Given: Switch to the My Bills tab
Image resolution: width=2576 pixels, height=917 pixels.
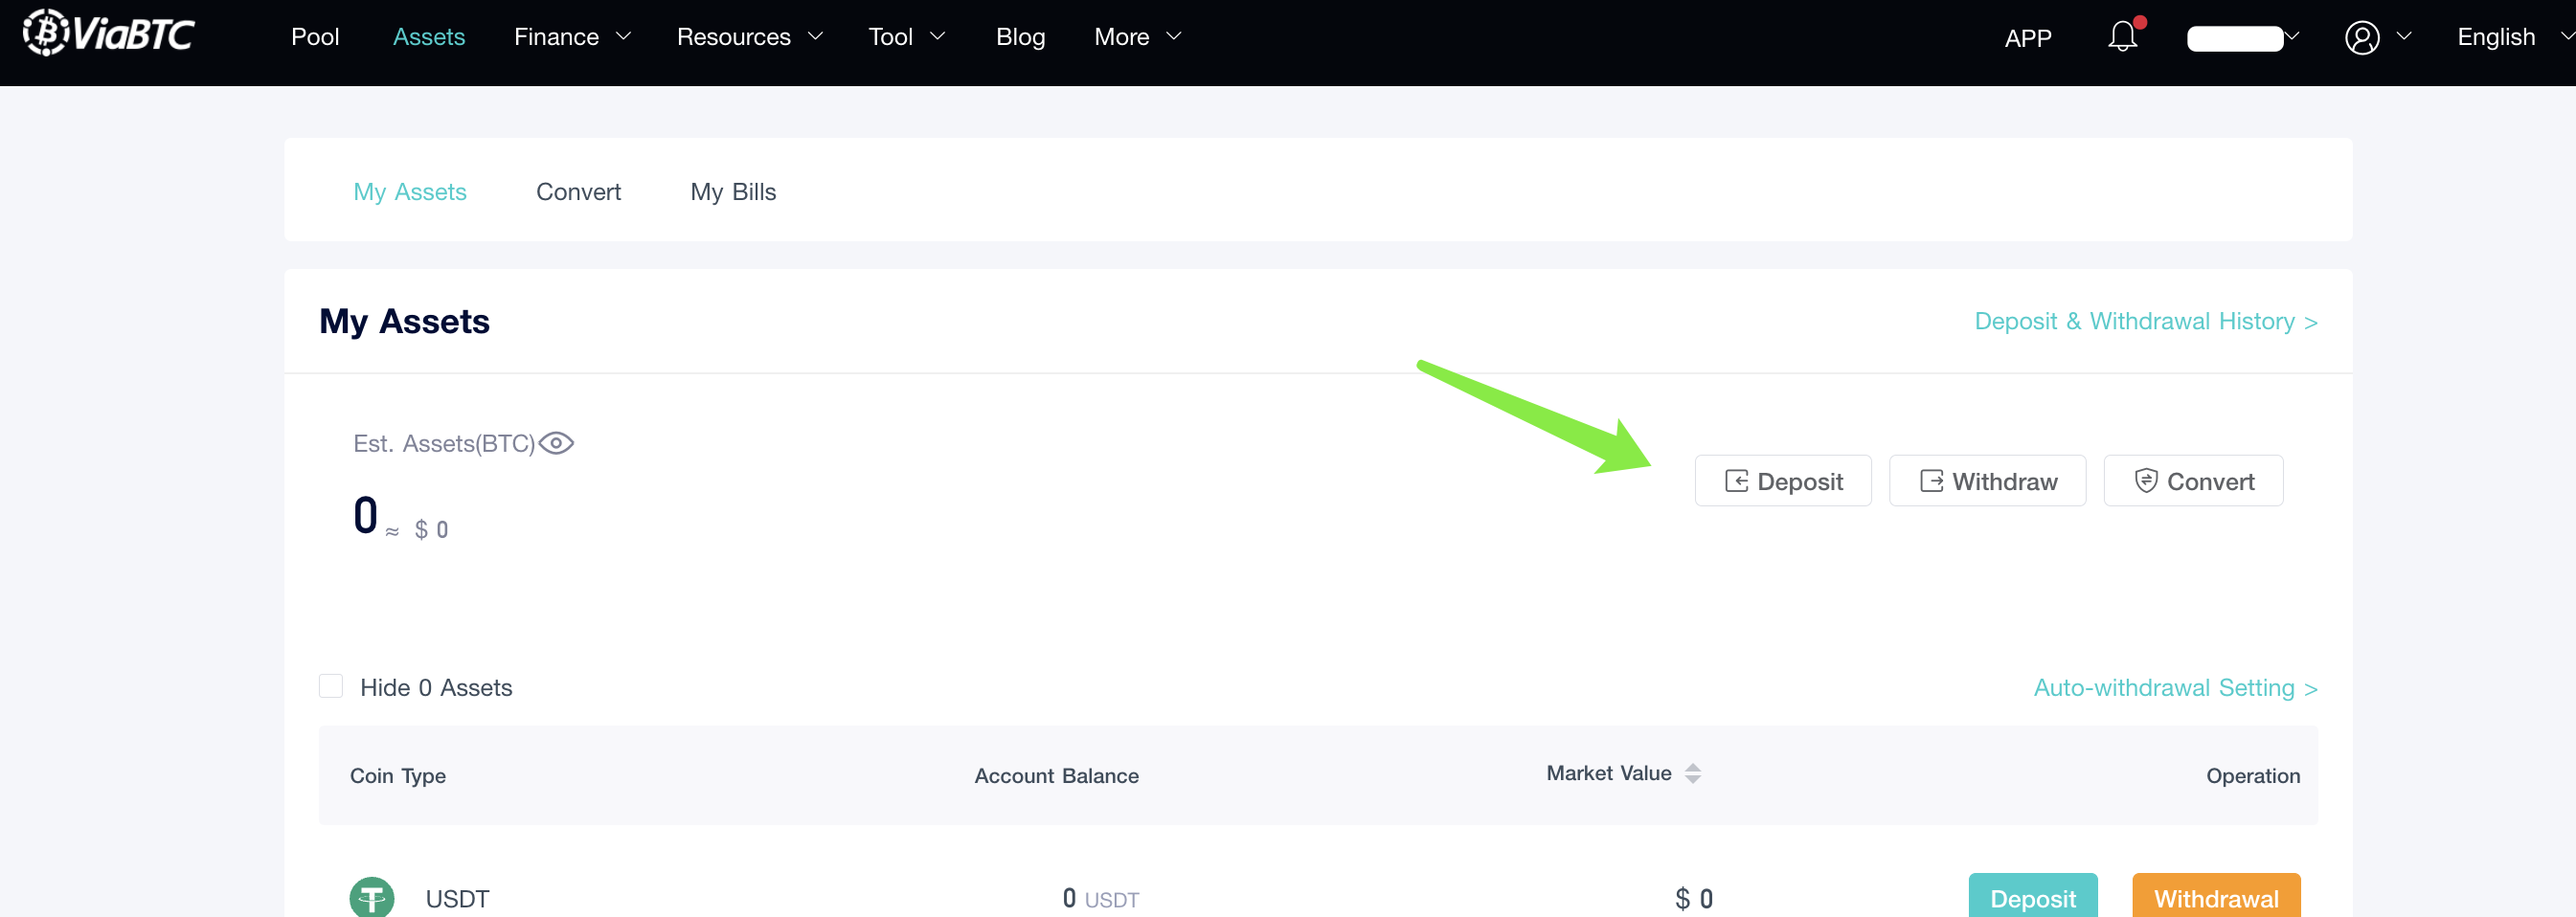Looking at the screenshot, I should [x=733, y=191].
